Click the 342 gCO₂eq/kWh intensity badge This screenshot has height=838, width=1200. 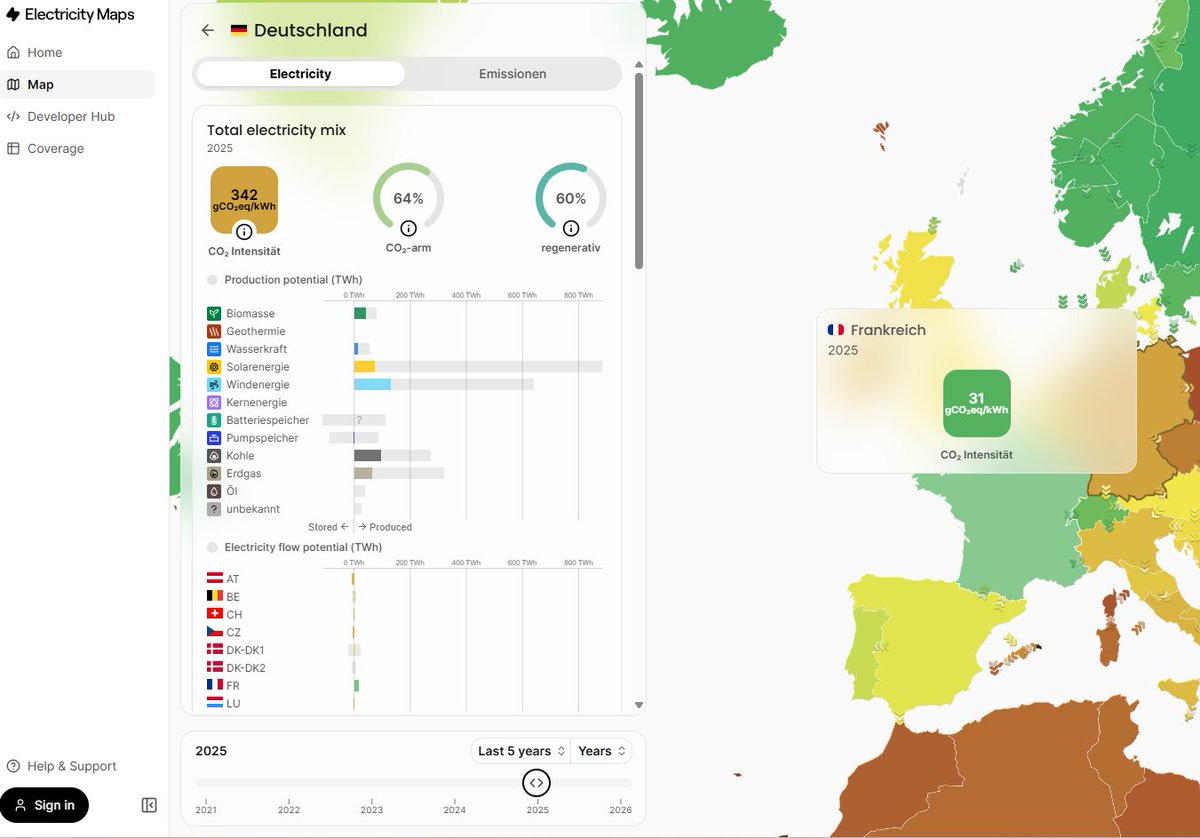(244, 200)
